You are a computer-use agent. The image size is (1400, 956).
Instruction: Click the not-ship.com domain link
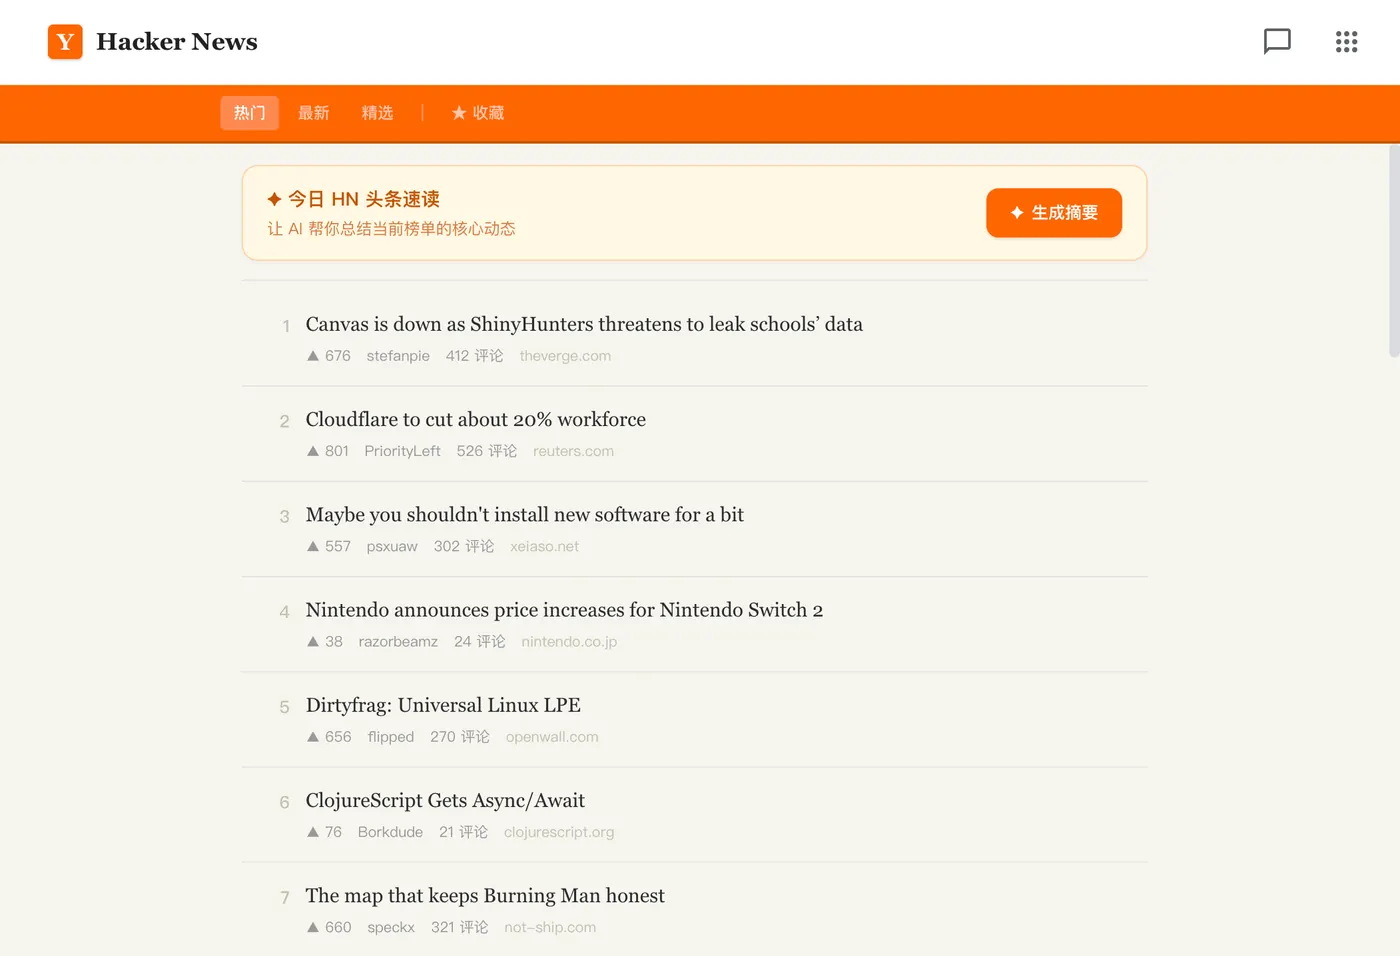(x=550, y=927)
